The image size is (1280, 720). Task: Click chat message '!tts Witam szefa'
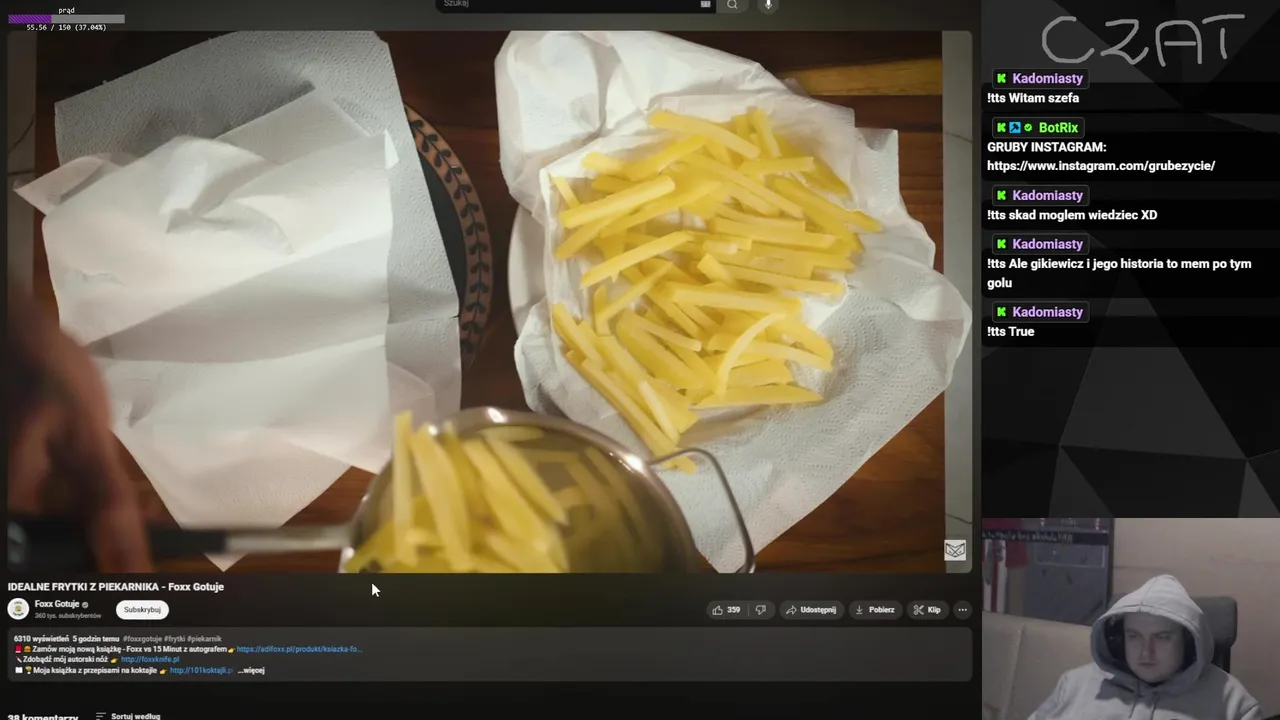(x=1033, y=98)
